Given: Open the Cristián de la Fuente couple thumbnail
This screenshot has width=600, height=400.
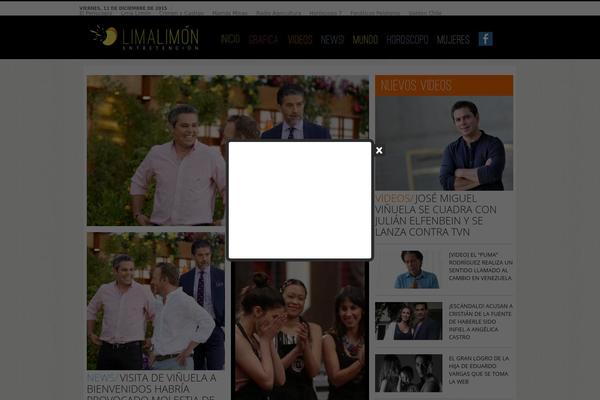Looking at the screenshot, I should pyautogui.click(x=409, y=321).
